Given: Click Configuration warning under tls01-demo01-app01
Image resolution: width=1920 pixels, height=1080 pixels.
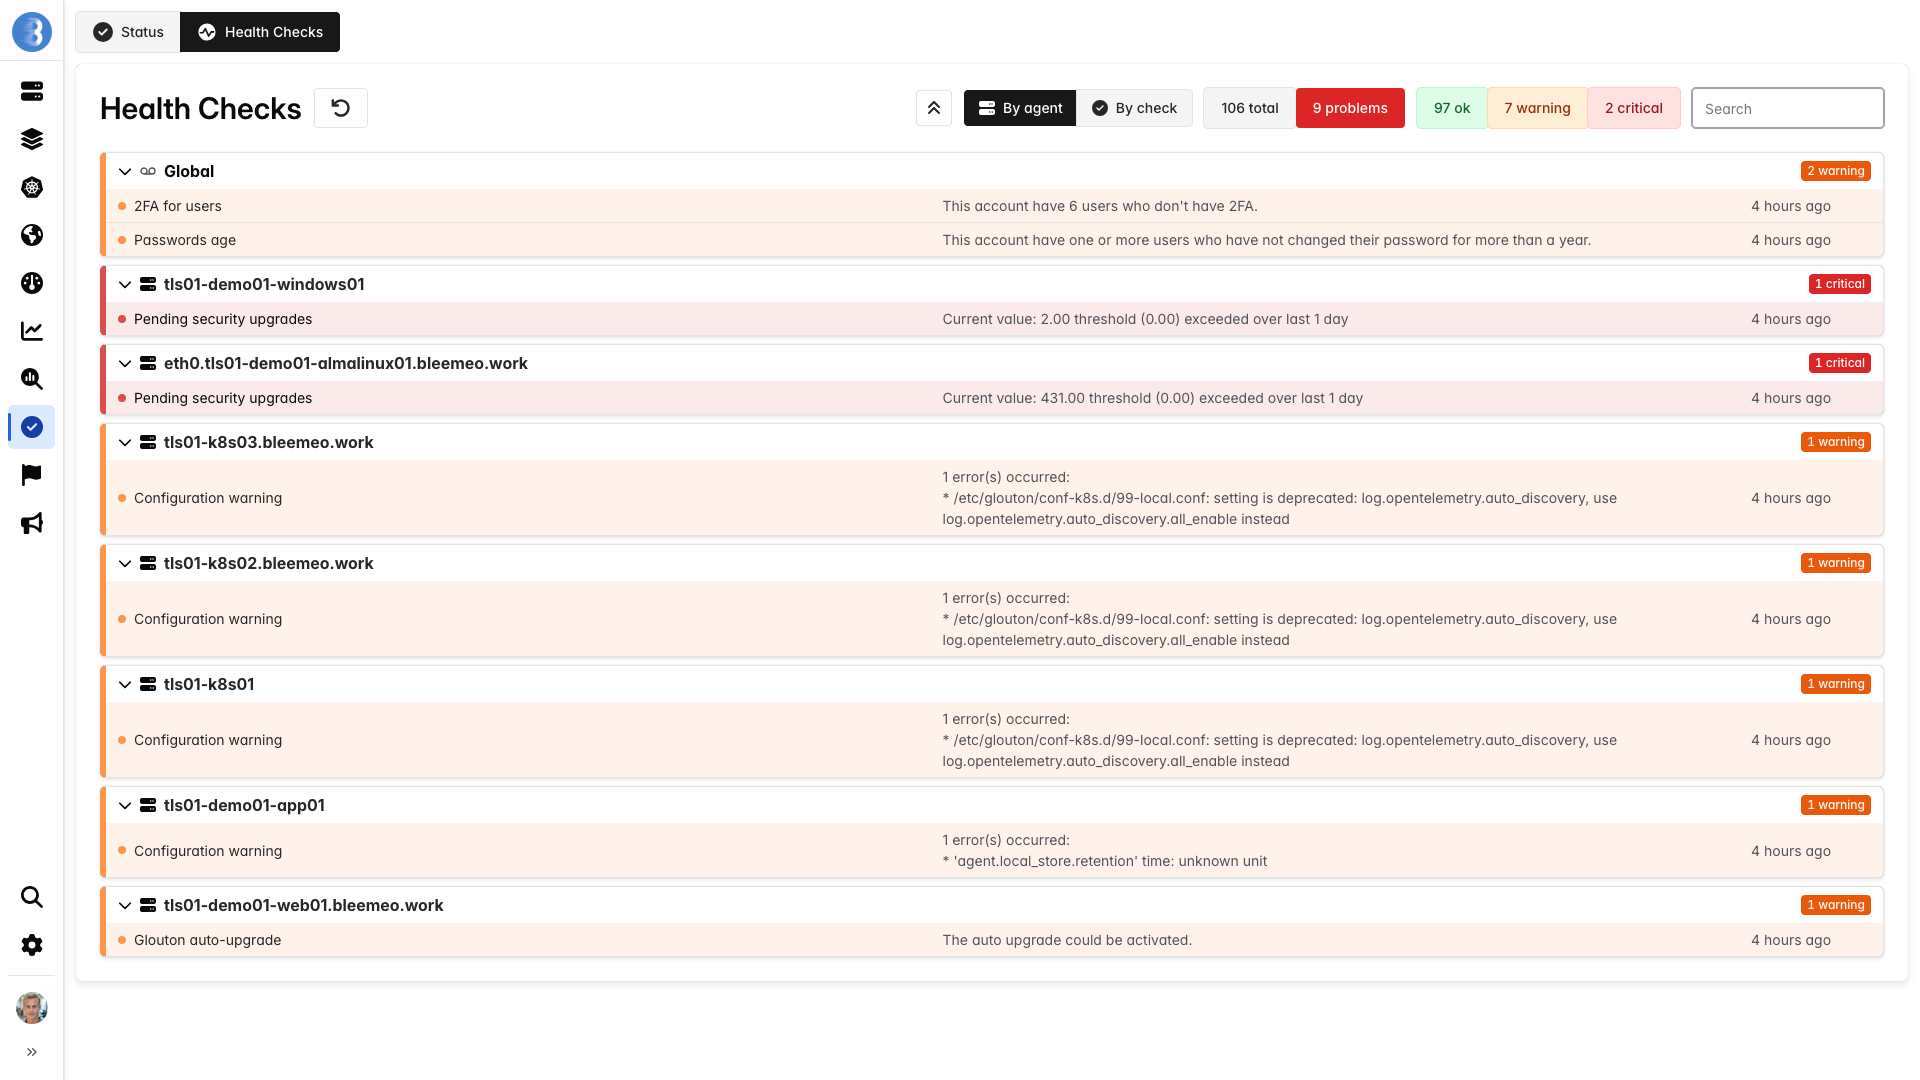Looking at the screenshot, I should click(208, 851).
